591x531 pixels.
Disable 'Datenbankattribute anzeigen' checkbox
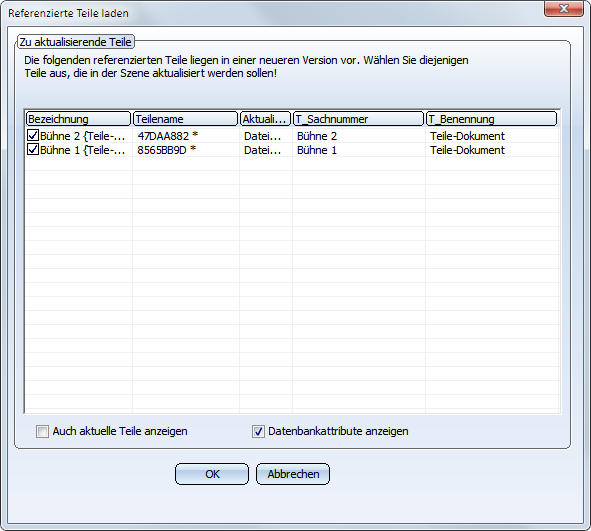(258, 431)
